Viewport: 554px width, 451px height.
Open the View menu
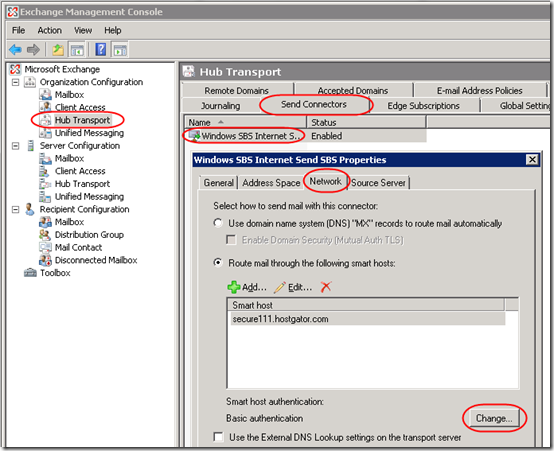point(83,30)
